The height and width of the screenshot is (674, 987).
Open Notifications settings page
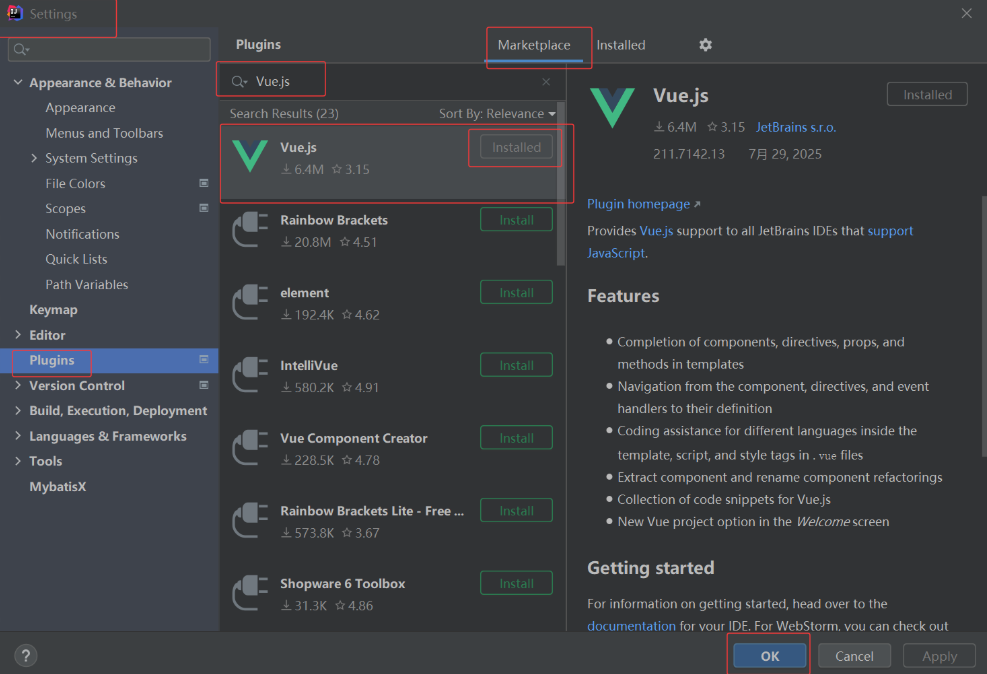tap(82, 234)
